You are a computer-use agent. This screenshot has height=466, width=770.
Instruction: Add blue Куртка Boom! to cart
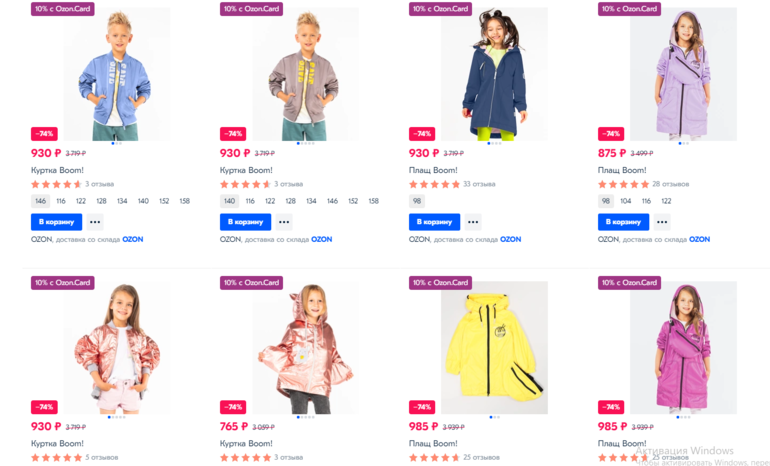click(55, 222)
